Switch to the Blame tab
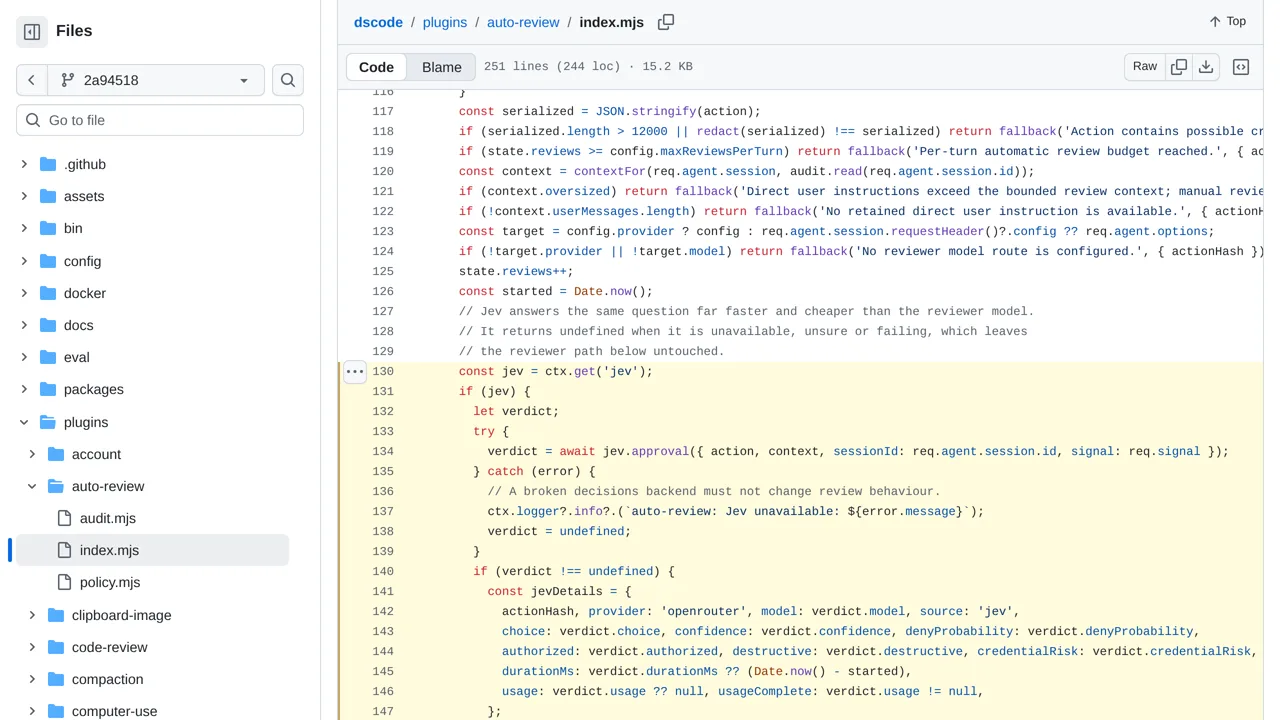 (x=442, y=67)
